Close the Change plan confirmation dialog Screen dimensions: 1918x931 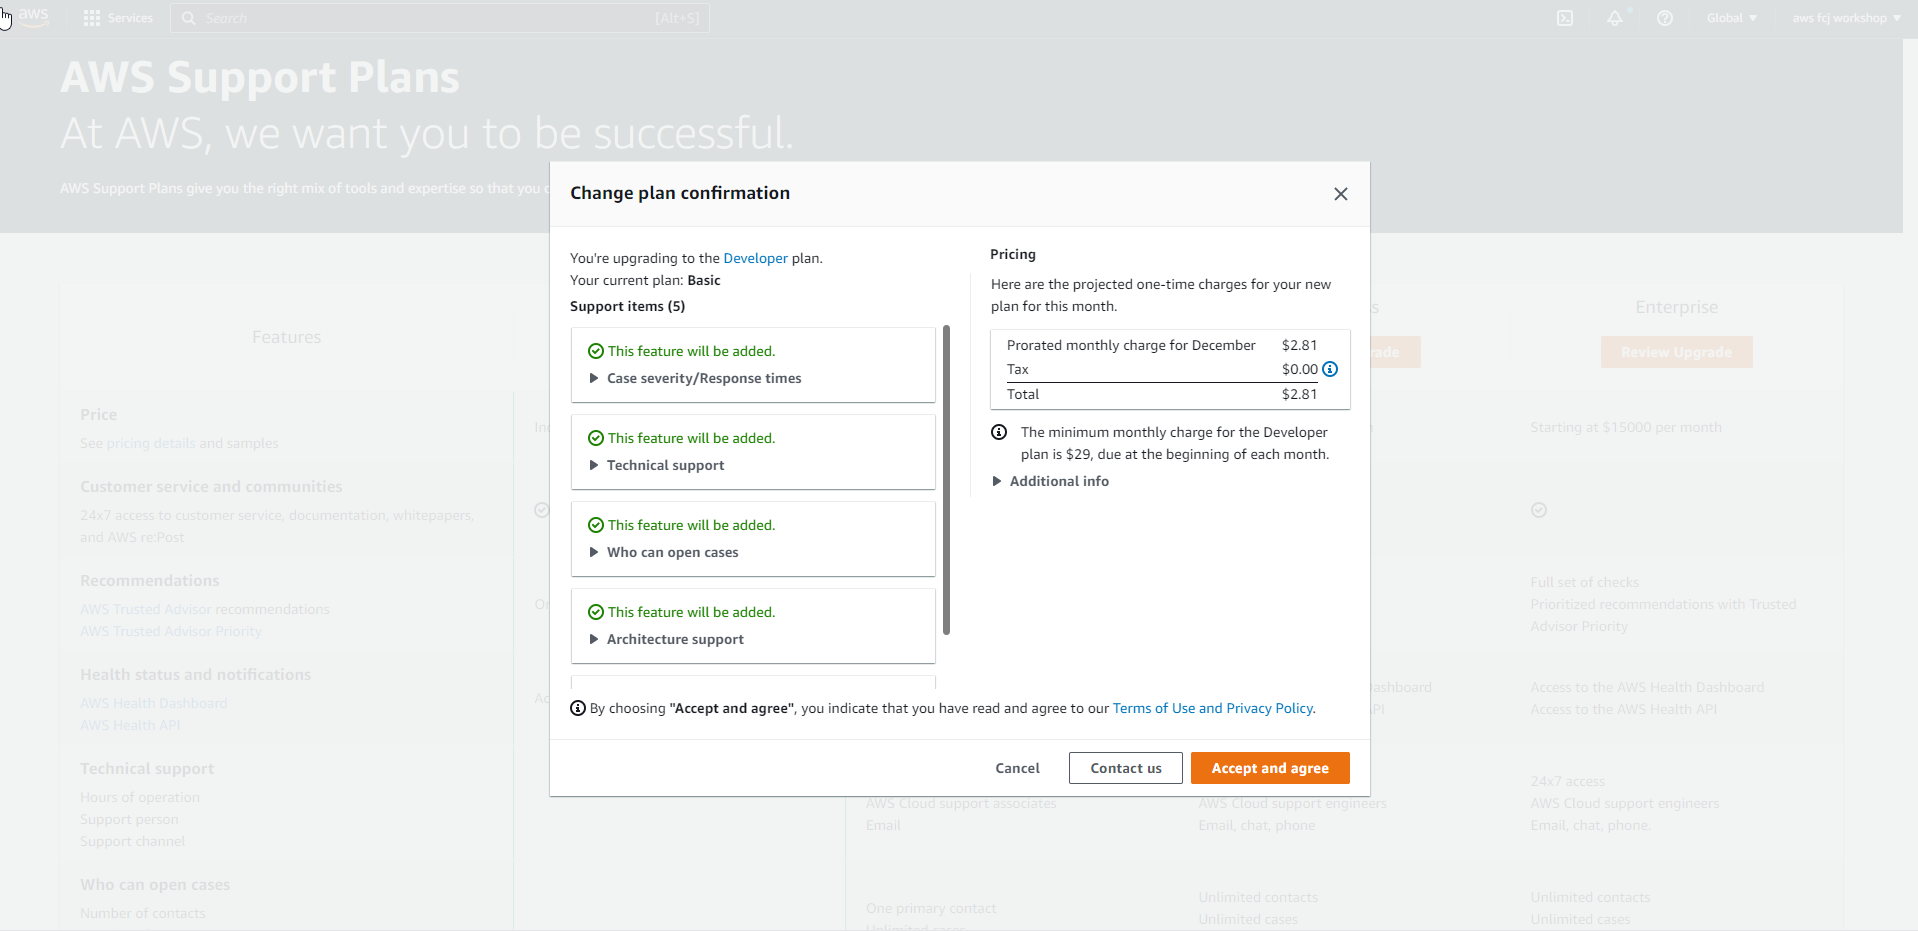(x=1341, y=194)
